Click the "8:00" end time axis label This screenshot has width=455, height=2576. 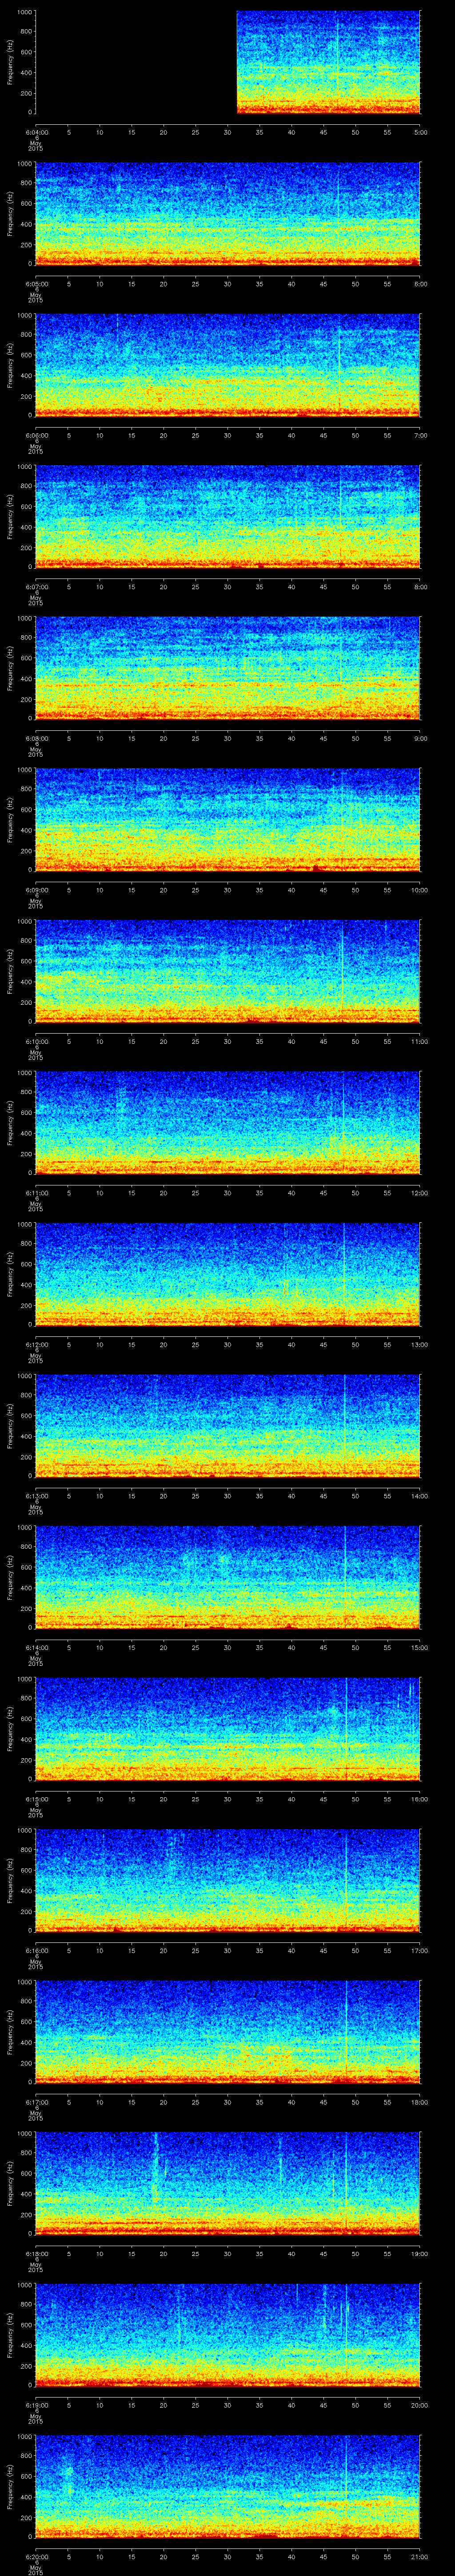click(x=420, y=587)
